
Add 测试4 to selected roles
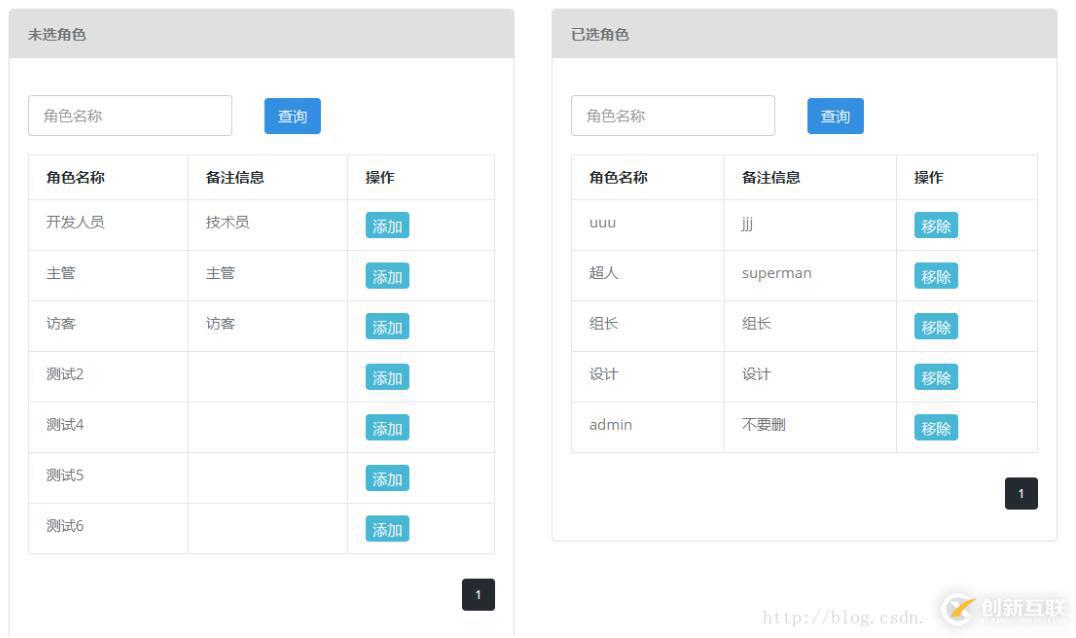(387, 427)
